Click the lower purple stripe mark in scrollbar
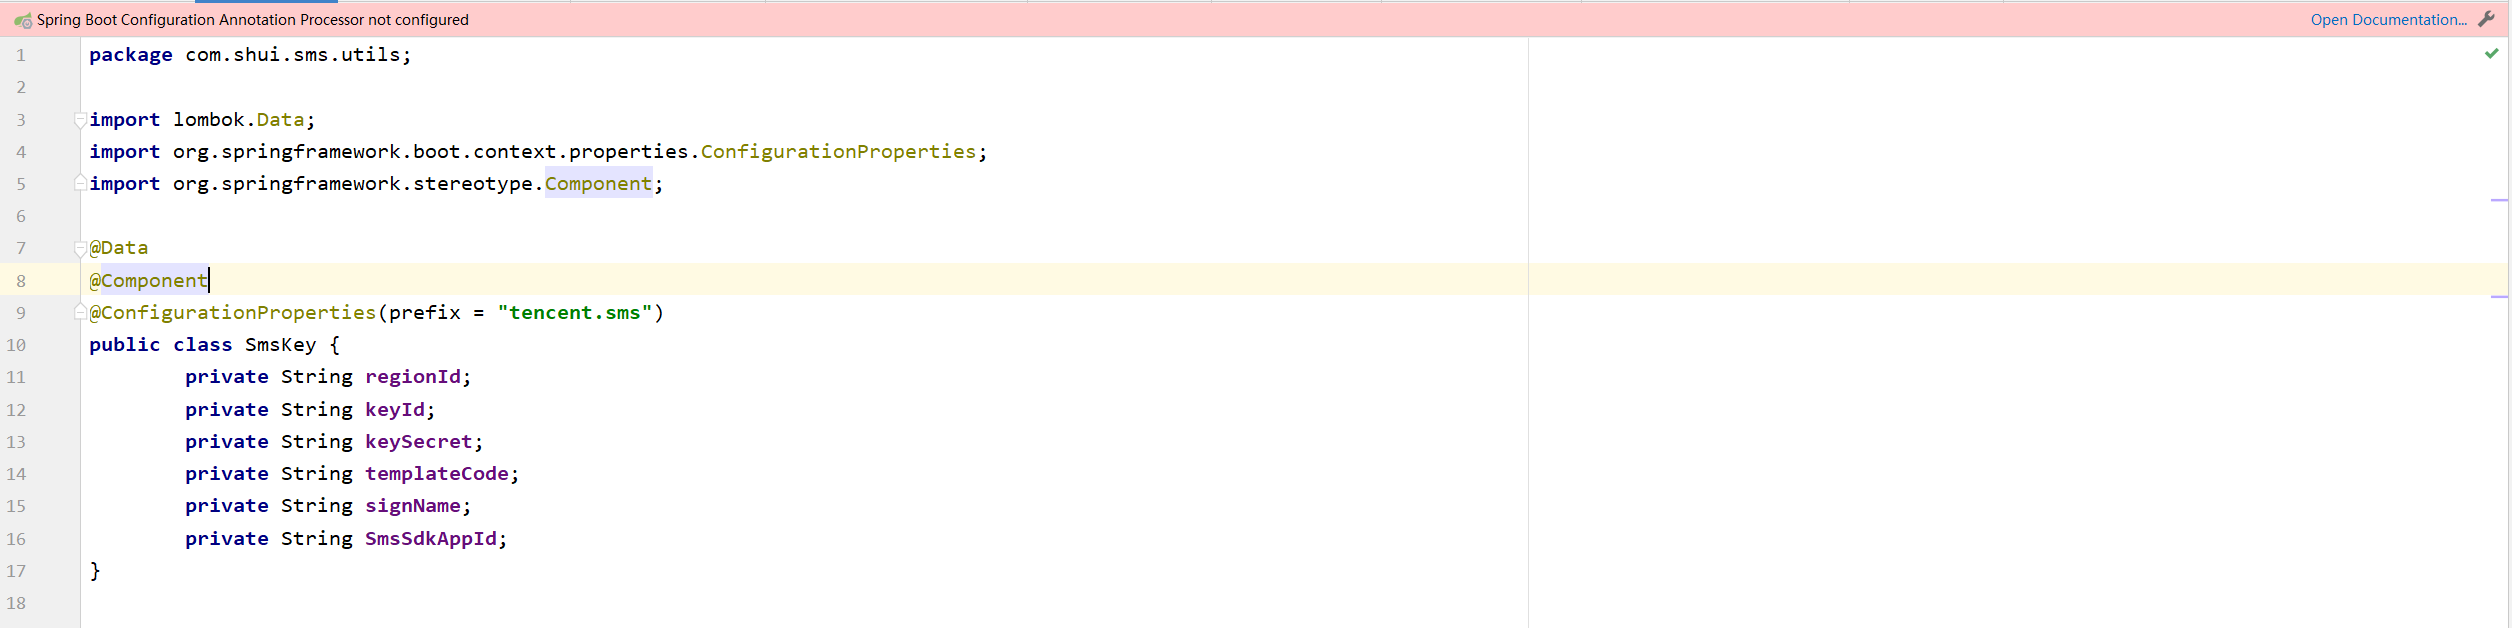2512x628 pixels. coord(2499,297)
